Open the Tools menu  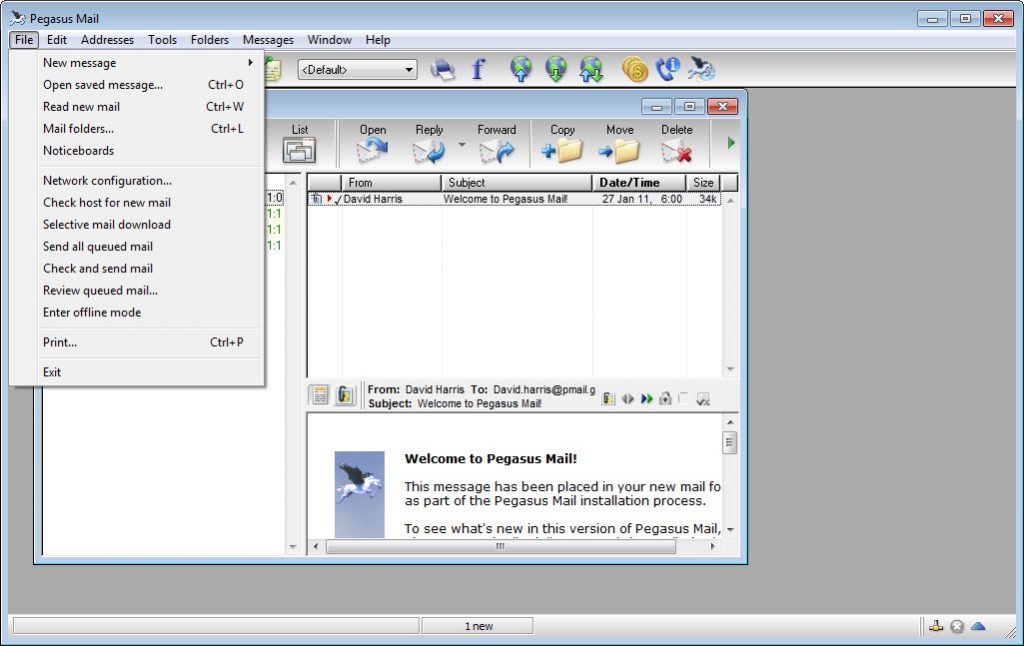click(162, 40)
